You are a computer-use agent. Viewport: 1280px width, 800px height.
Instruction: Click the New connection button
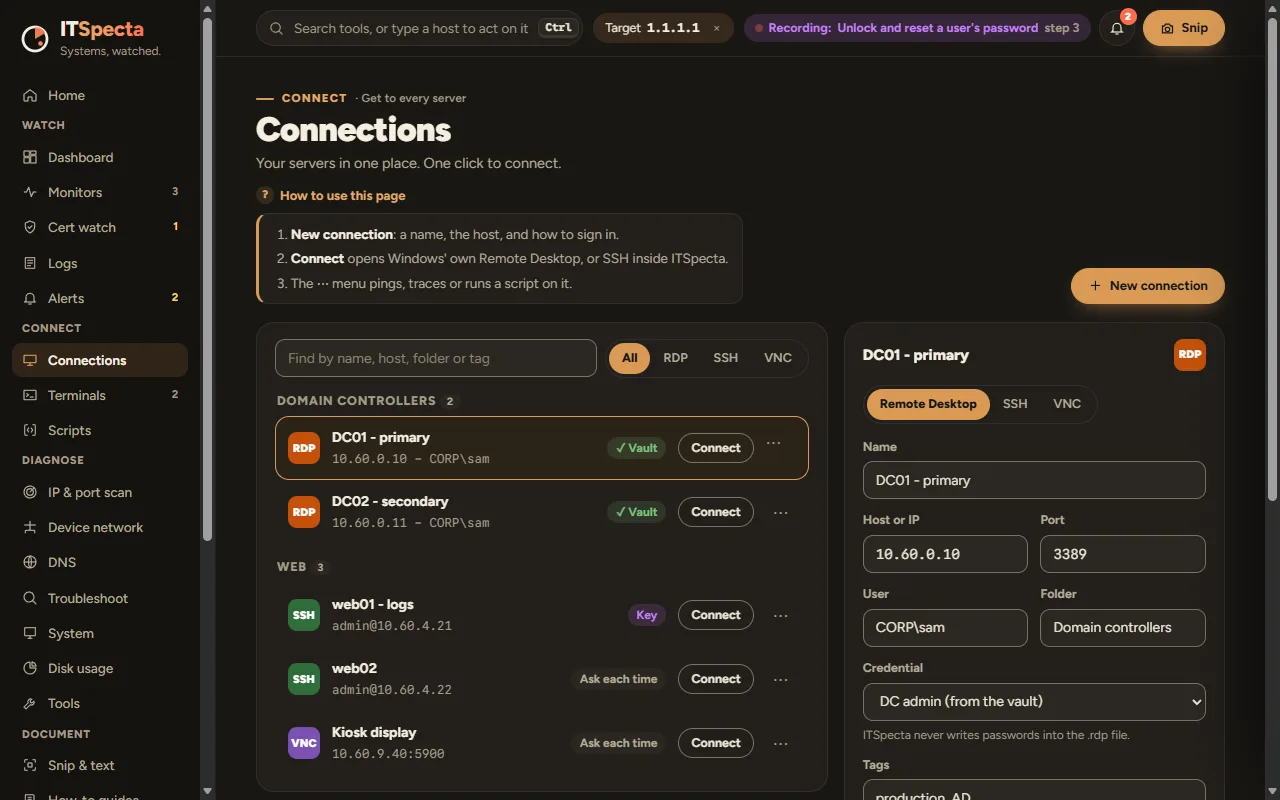click(1148, 286)
